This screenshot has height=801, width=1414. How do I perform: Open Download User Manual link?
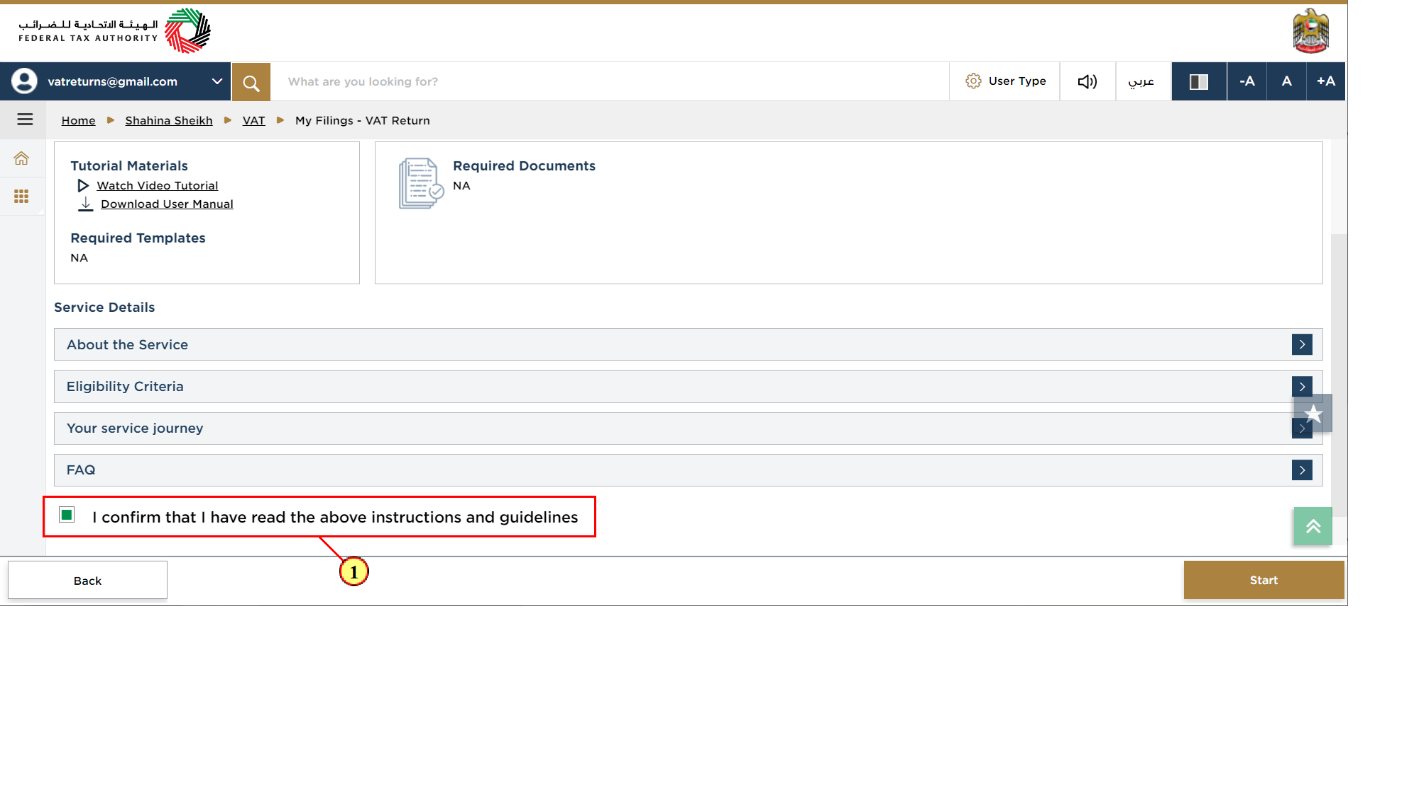(167, 204)
